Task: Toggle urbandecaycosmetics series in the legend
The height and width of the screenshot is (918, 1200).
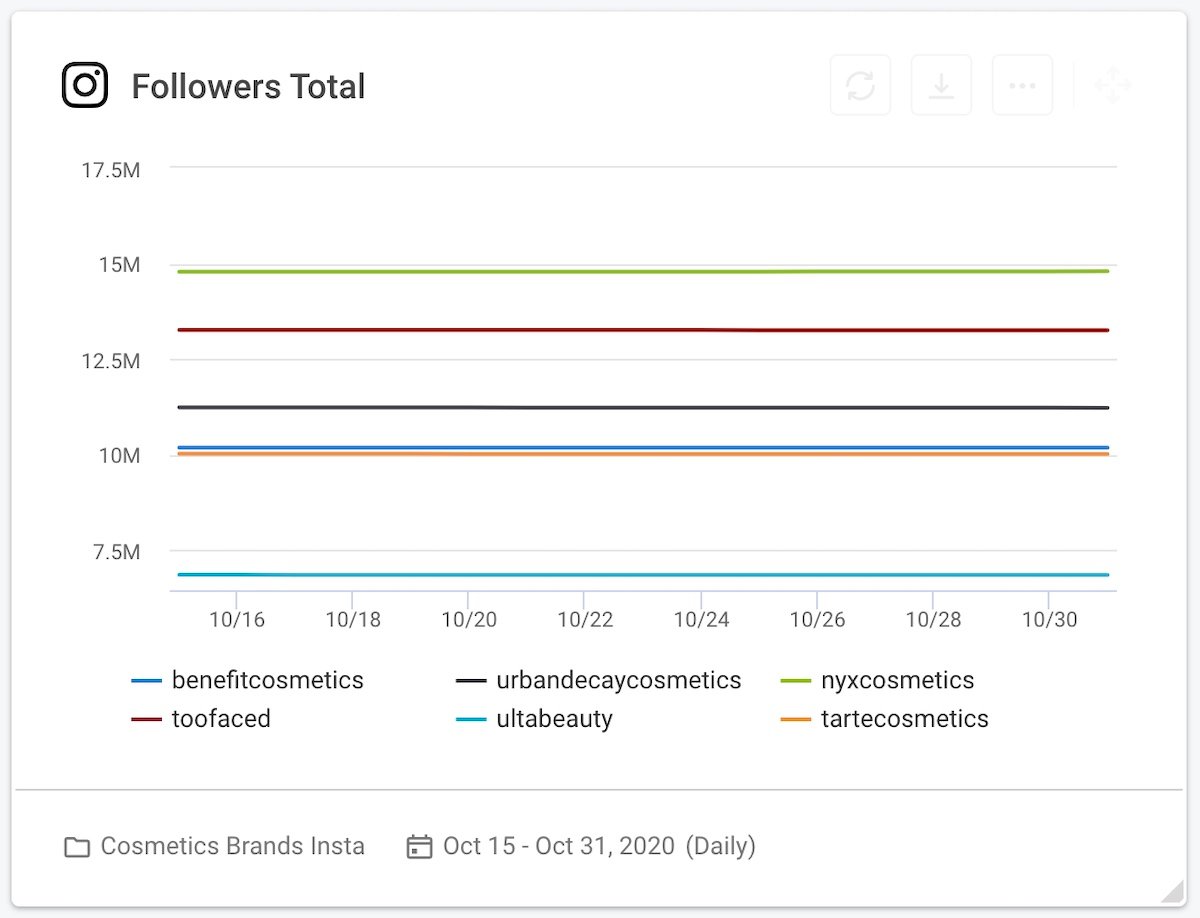Action: coord(618,681)
